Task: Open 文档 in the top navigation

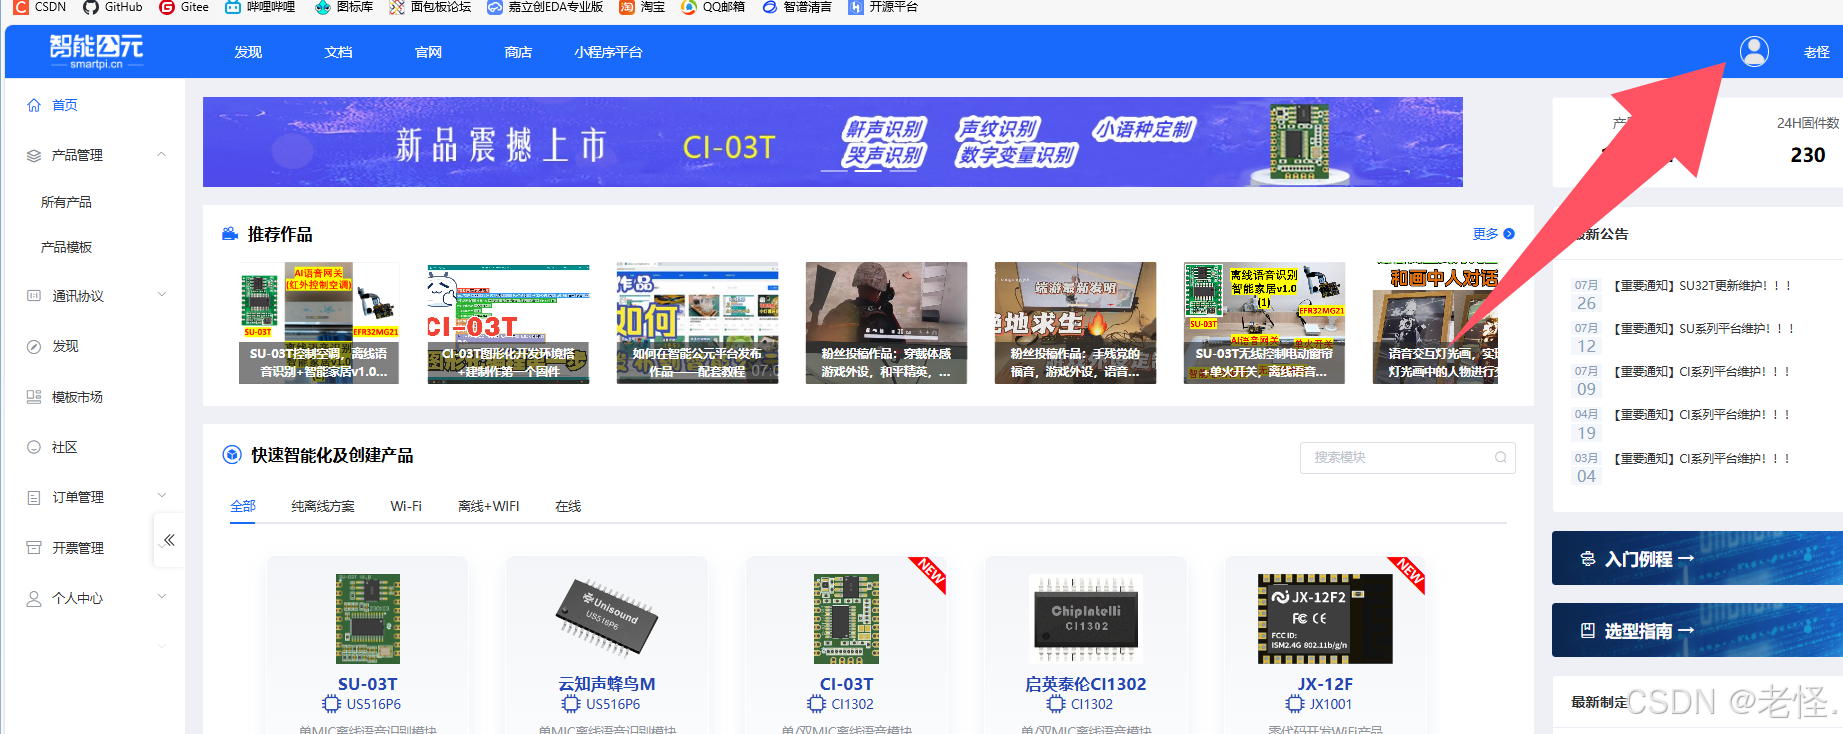Action: 338,52
